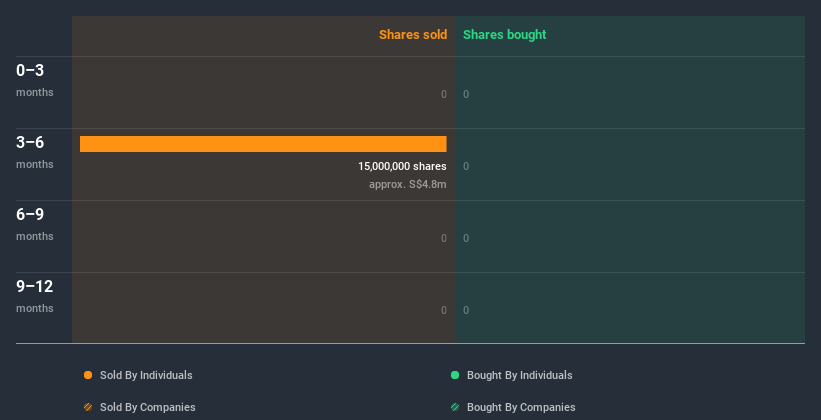Click the 0–3 months shares sold zero

point(443,94)
